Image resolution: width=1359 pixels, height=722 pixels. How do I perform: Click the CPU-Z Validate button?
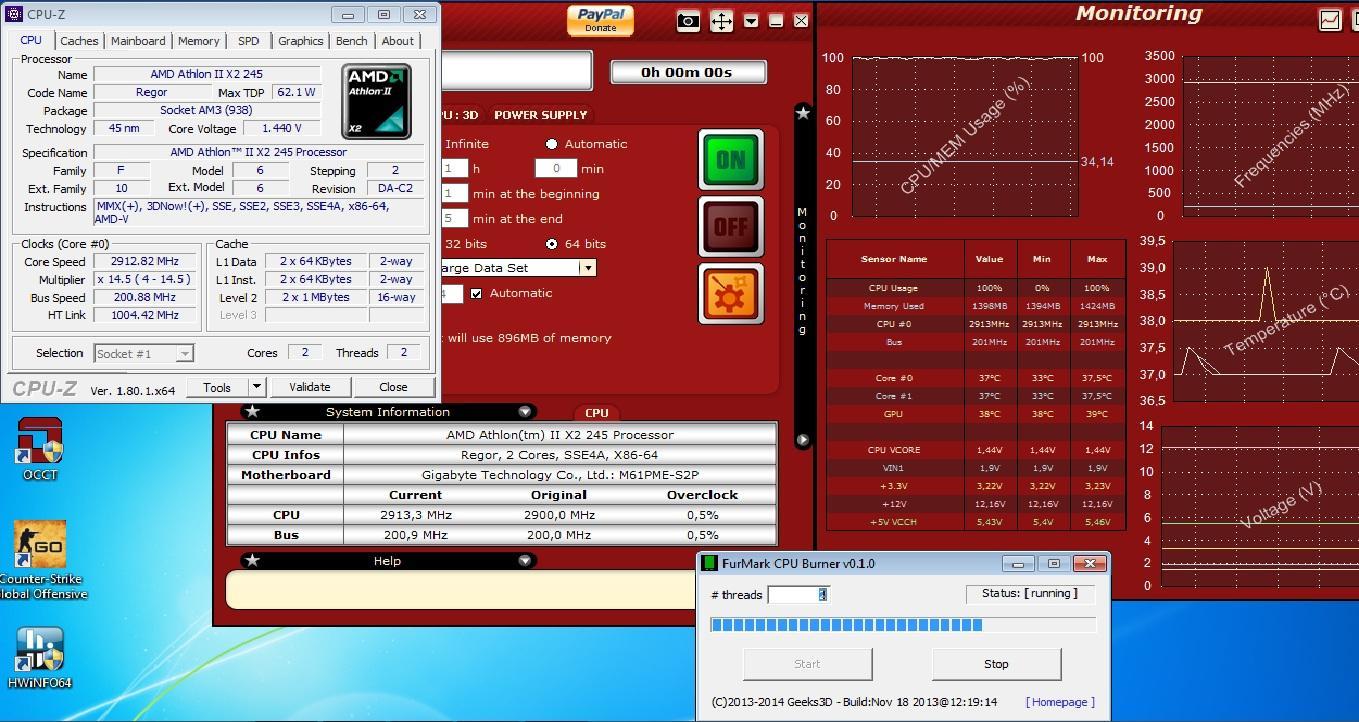[x=310, y=387]
